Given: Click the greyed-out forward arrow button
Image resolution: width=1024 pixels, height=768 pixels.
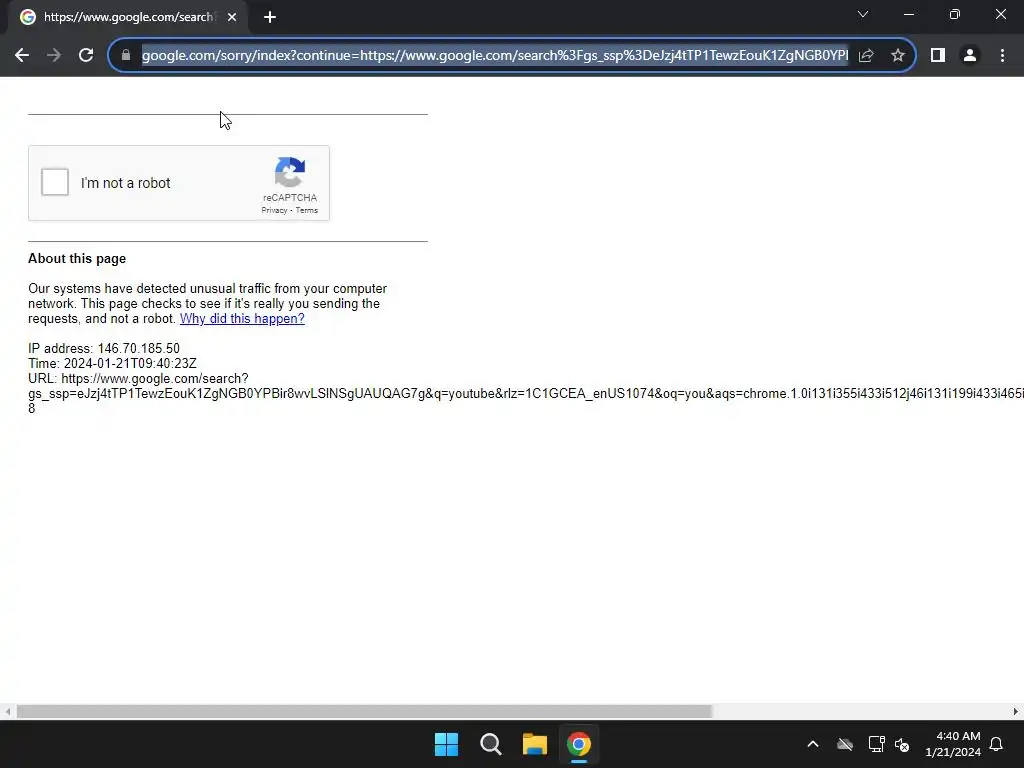Looking at the screenshot, I should pos(54,56).
